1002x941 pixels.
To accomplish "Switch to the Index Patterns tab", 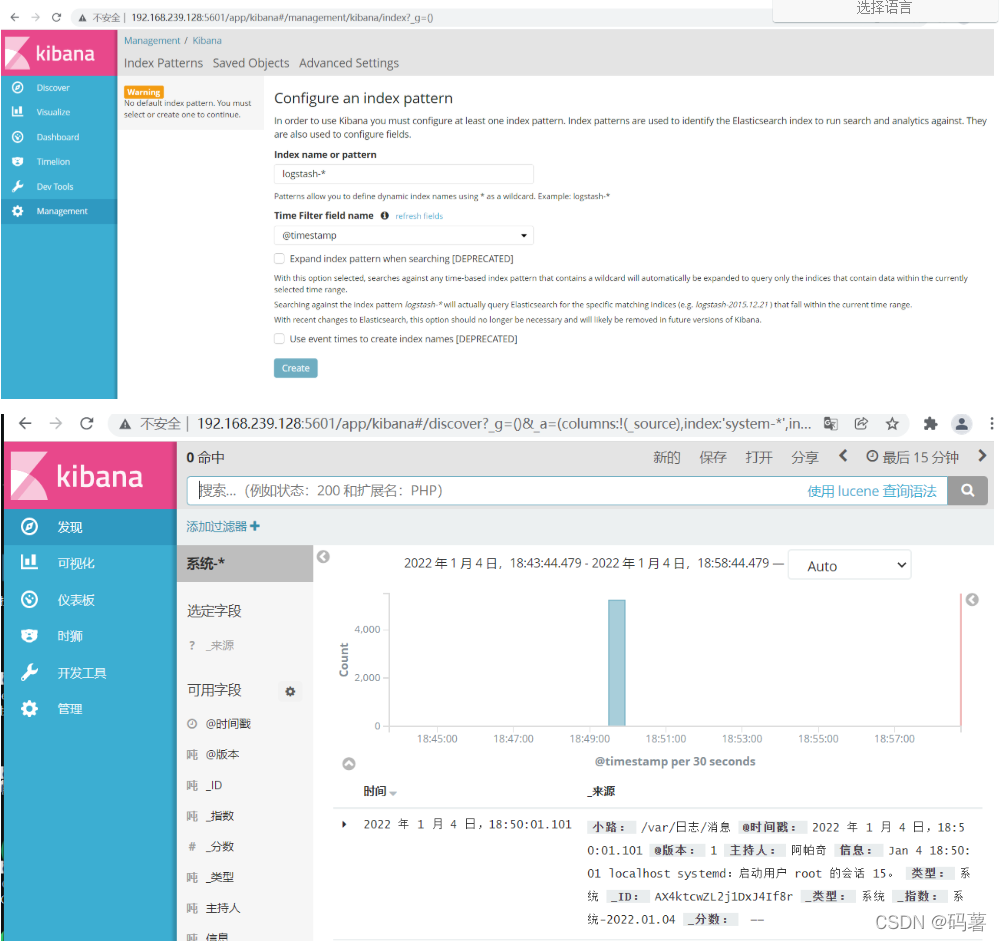I will coord(163,63).
